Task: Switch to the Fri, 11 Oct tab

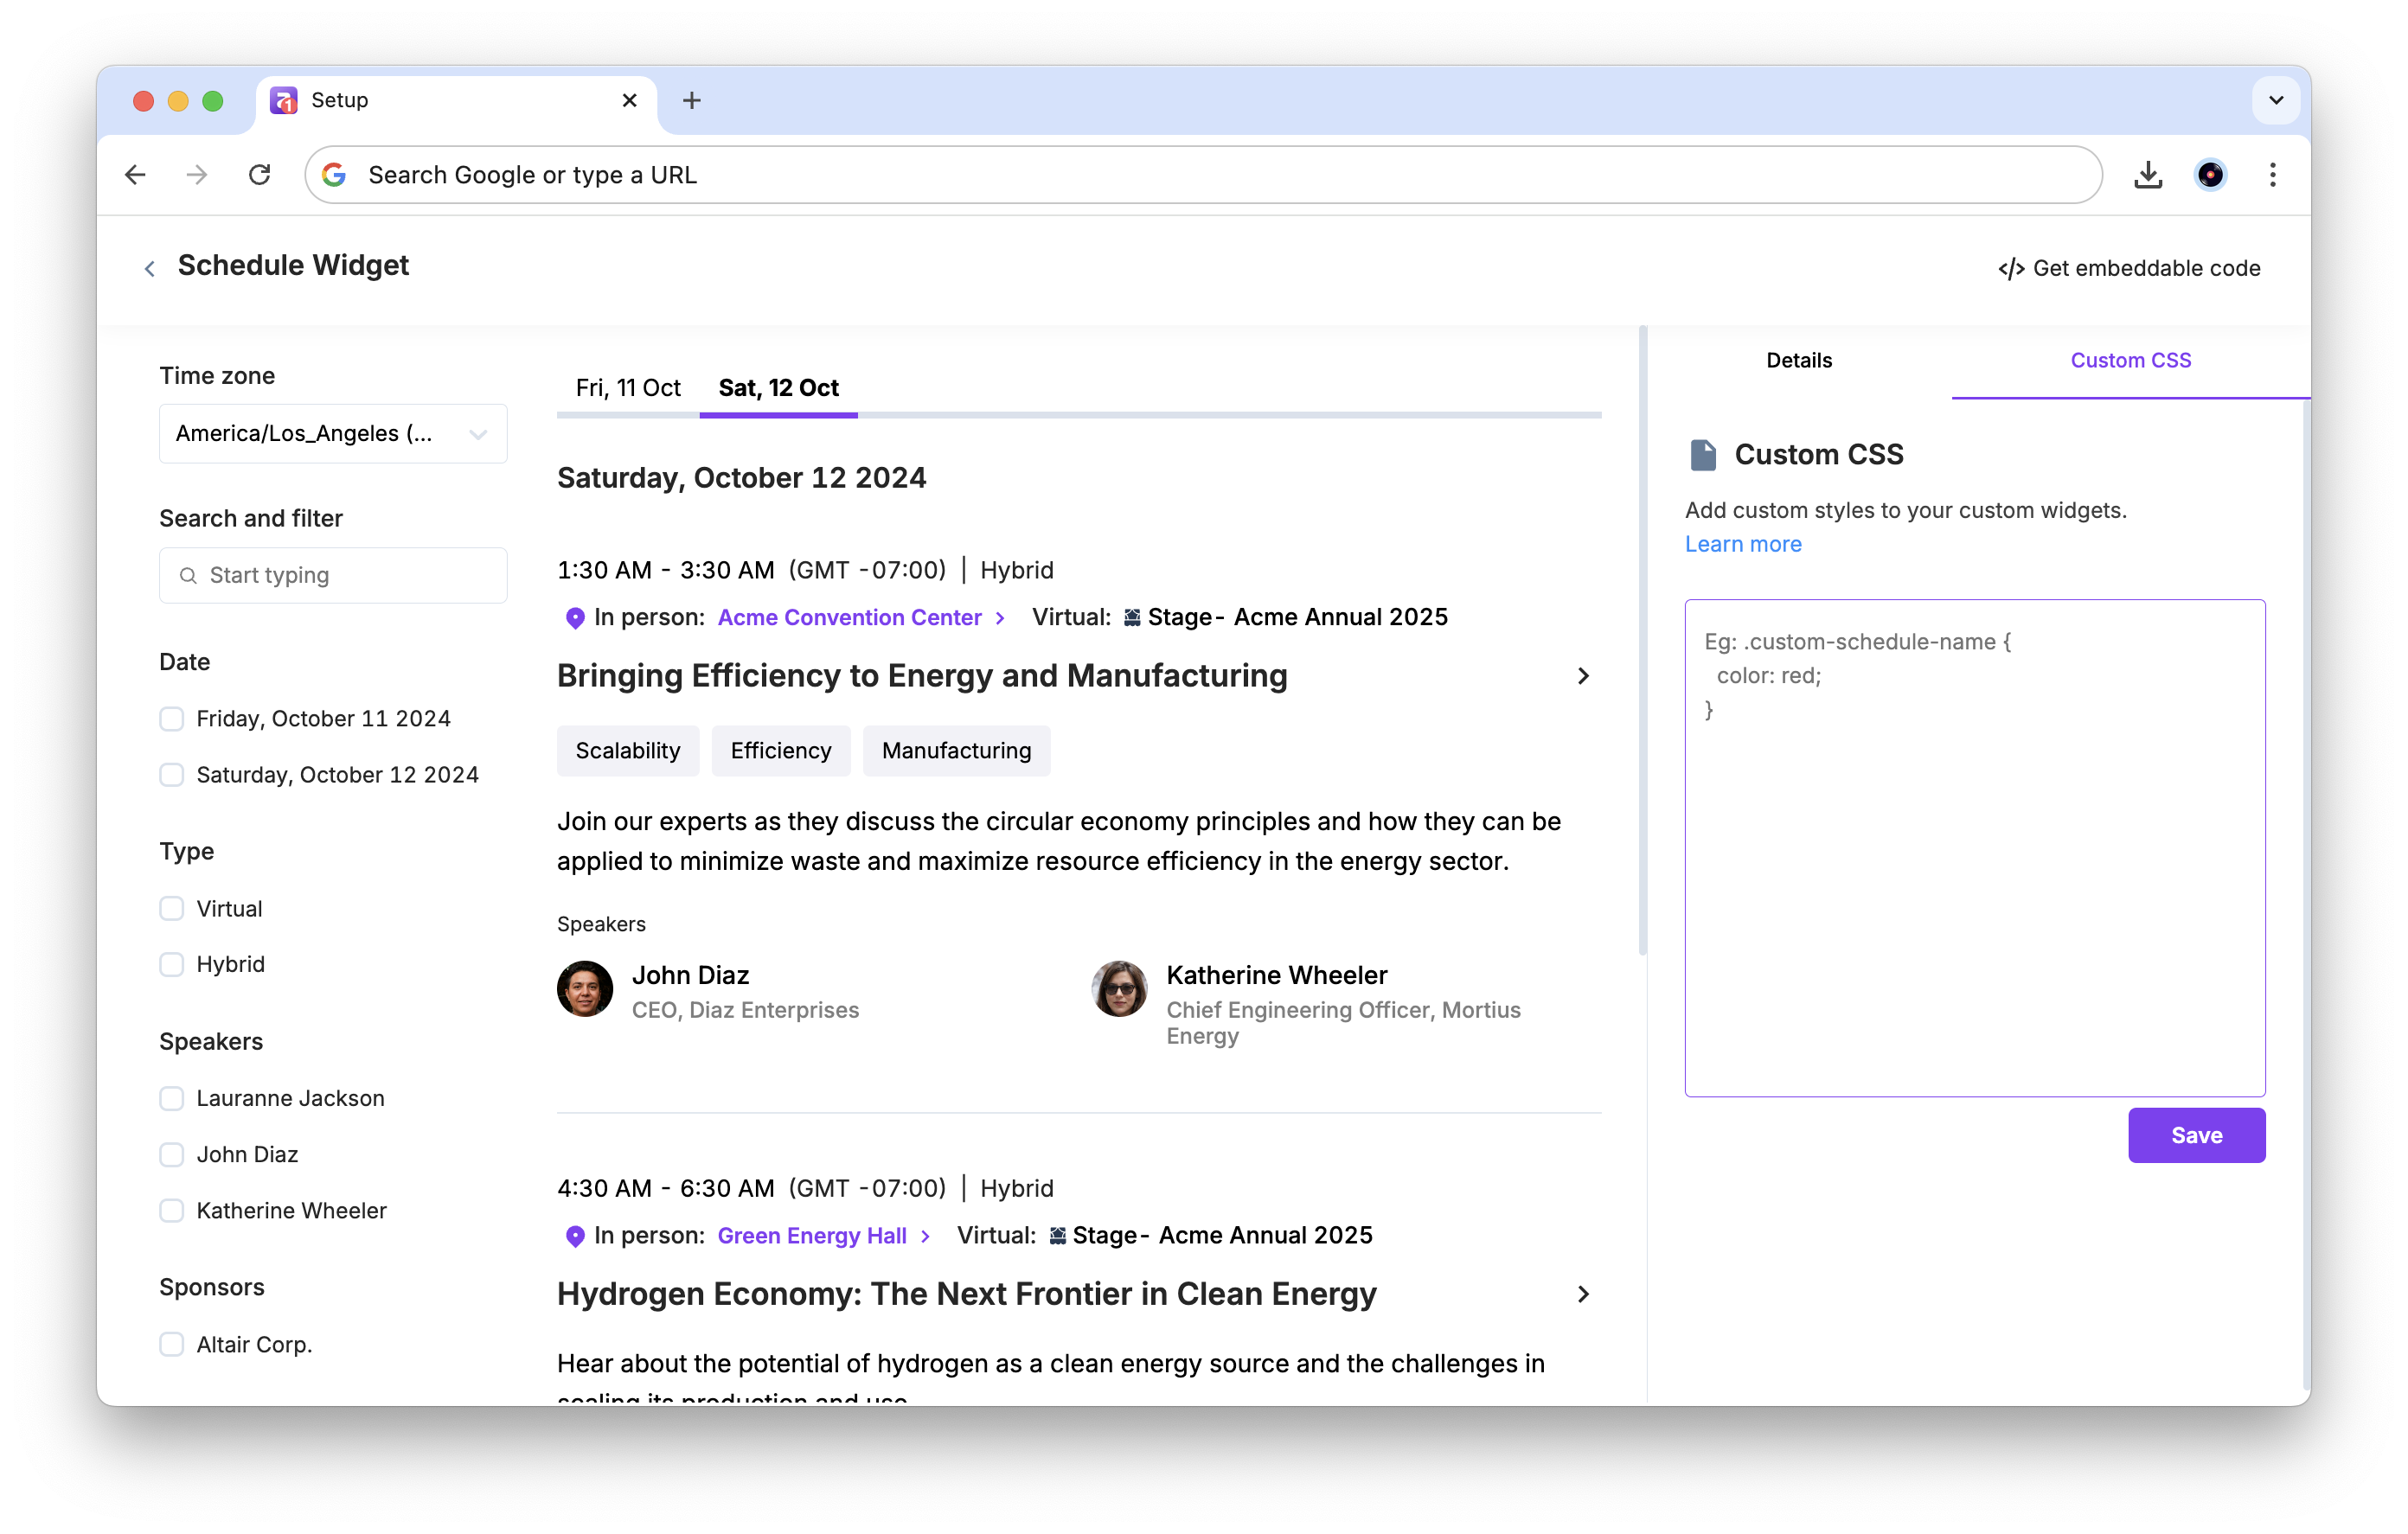Action: [628, 388]
